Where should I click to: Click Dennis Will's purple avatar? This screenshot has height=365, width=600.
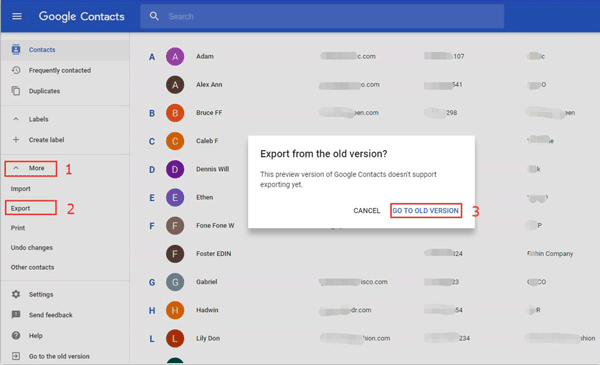click(x=175, y=169)
